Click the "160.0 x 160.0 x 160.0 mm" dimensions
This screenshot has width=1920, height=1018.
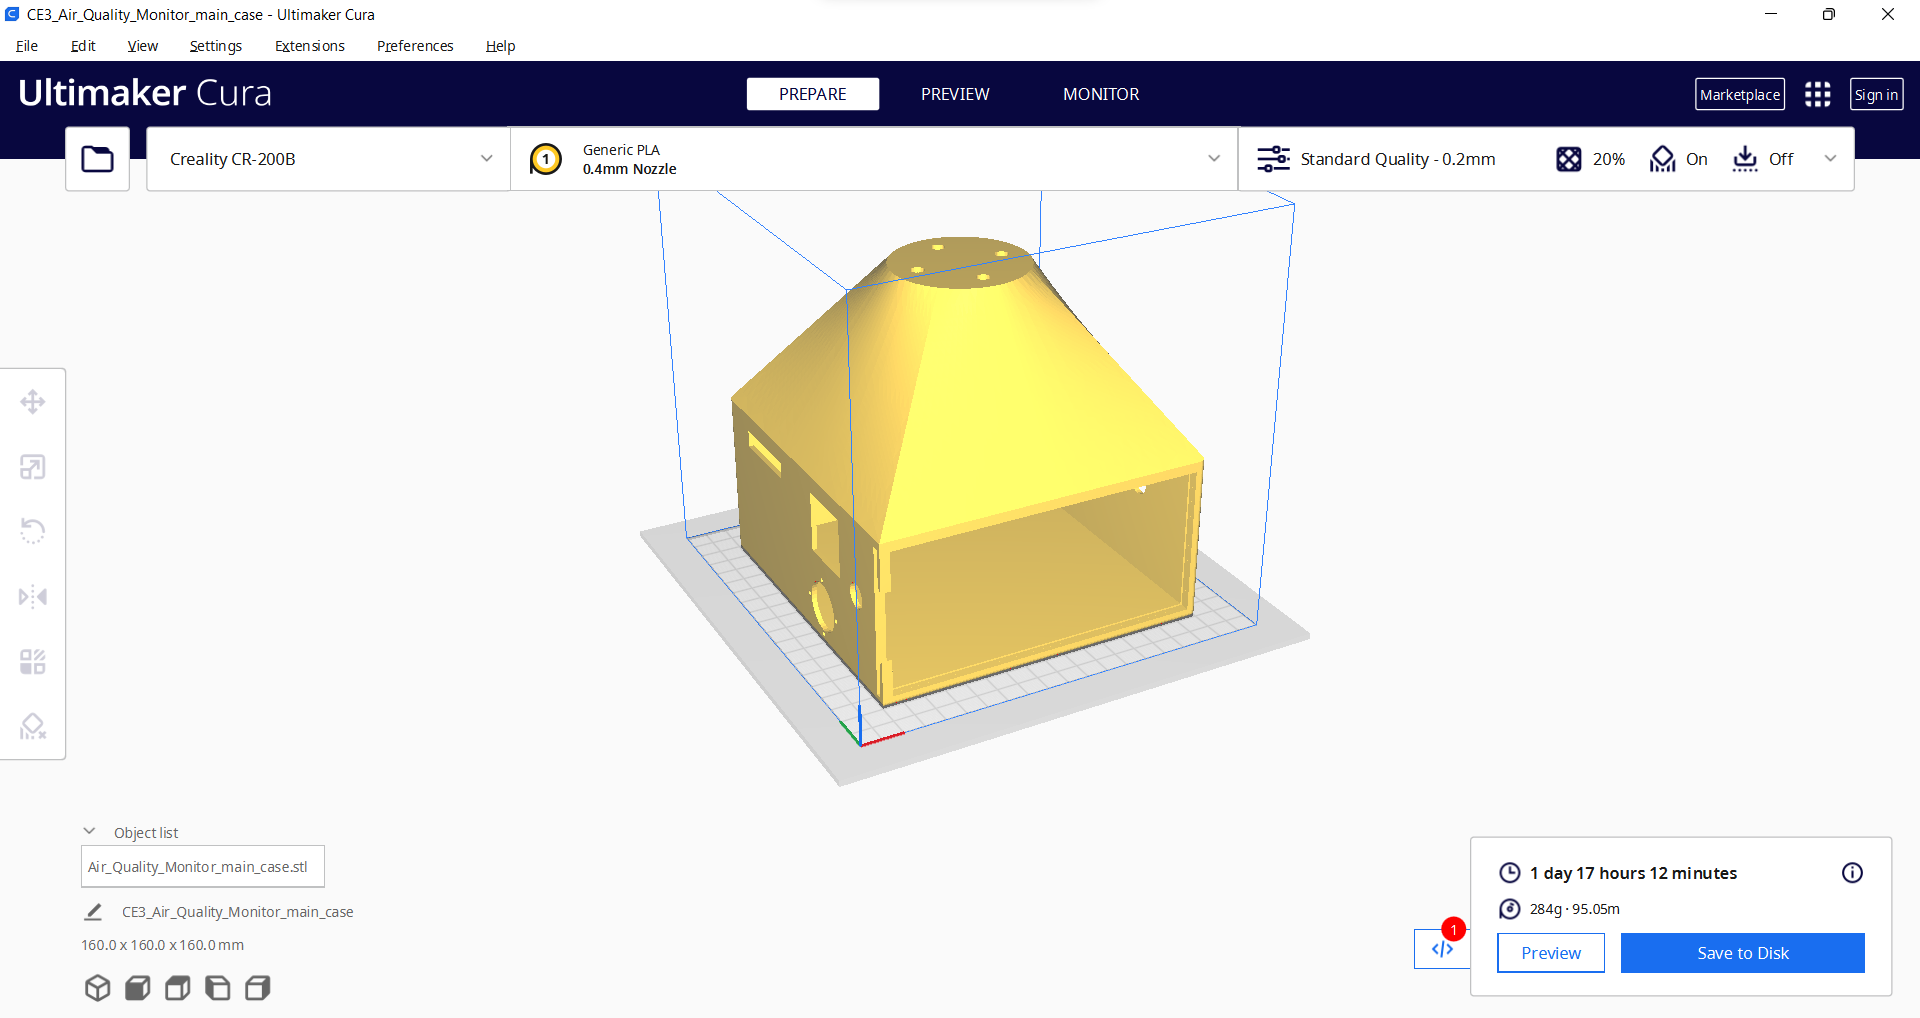[x=162, y=945]
